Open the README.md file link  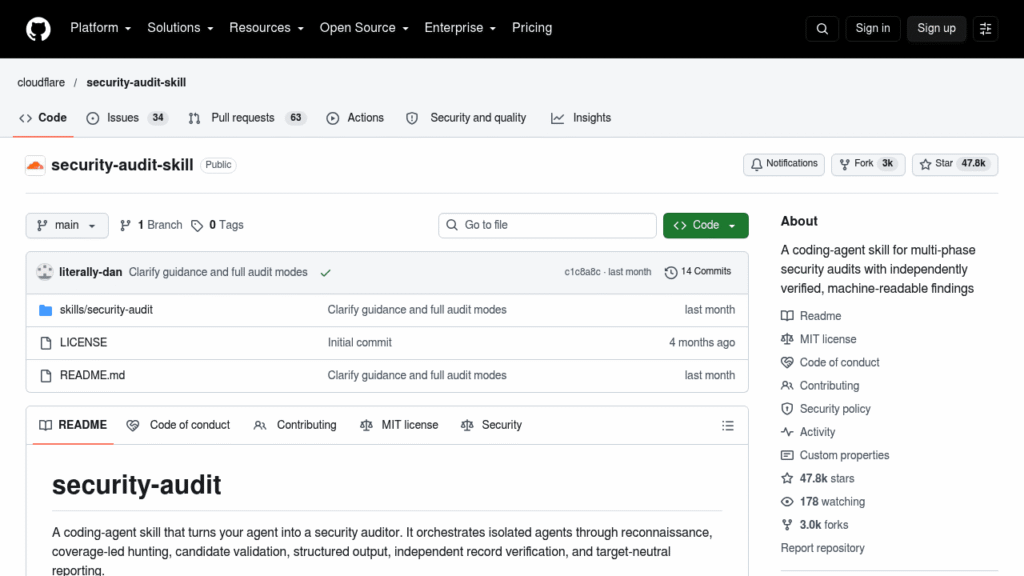coord(92,376)
